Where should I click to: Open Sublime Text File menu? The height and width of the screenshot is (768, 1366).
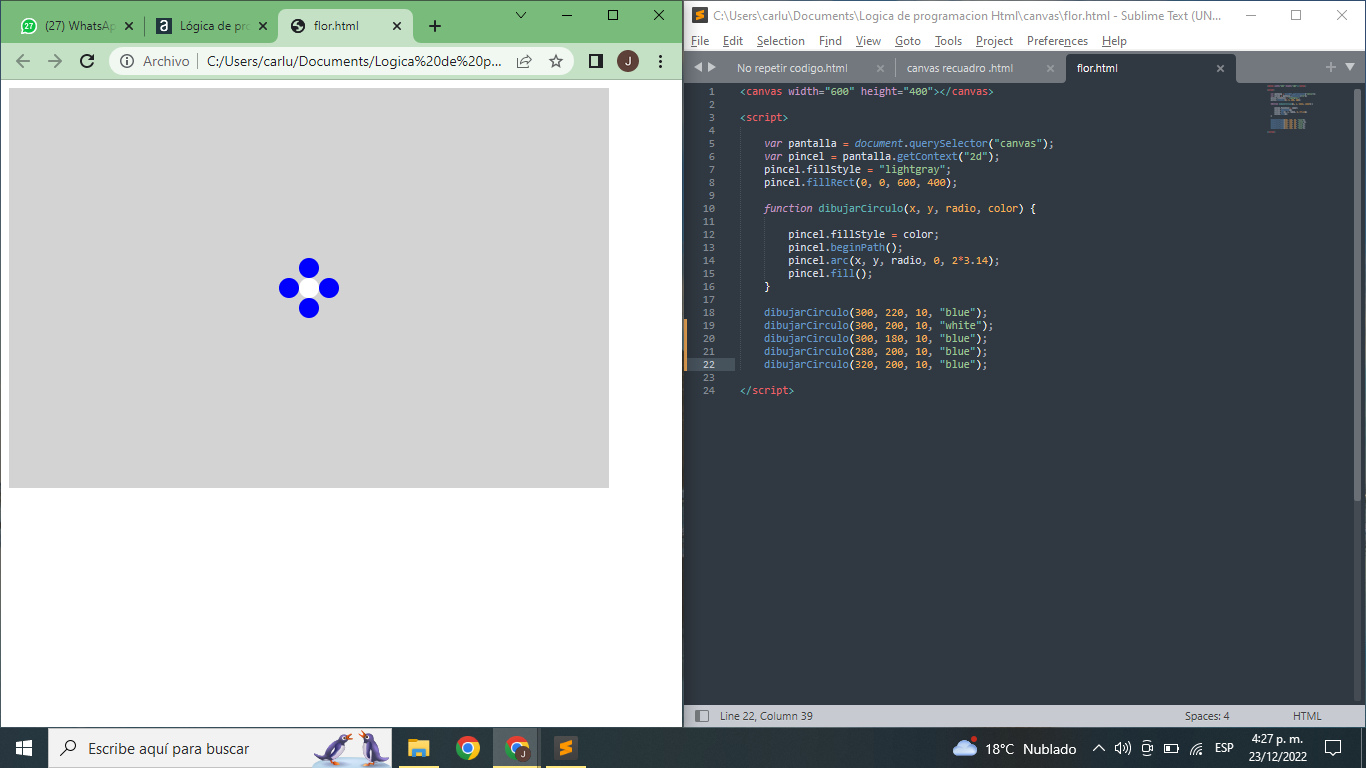[x=700, y=41]
